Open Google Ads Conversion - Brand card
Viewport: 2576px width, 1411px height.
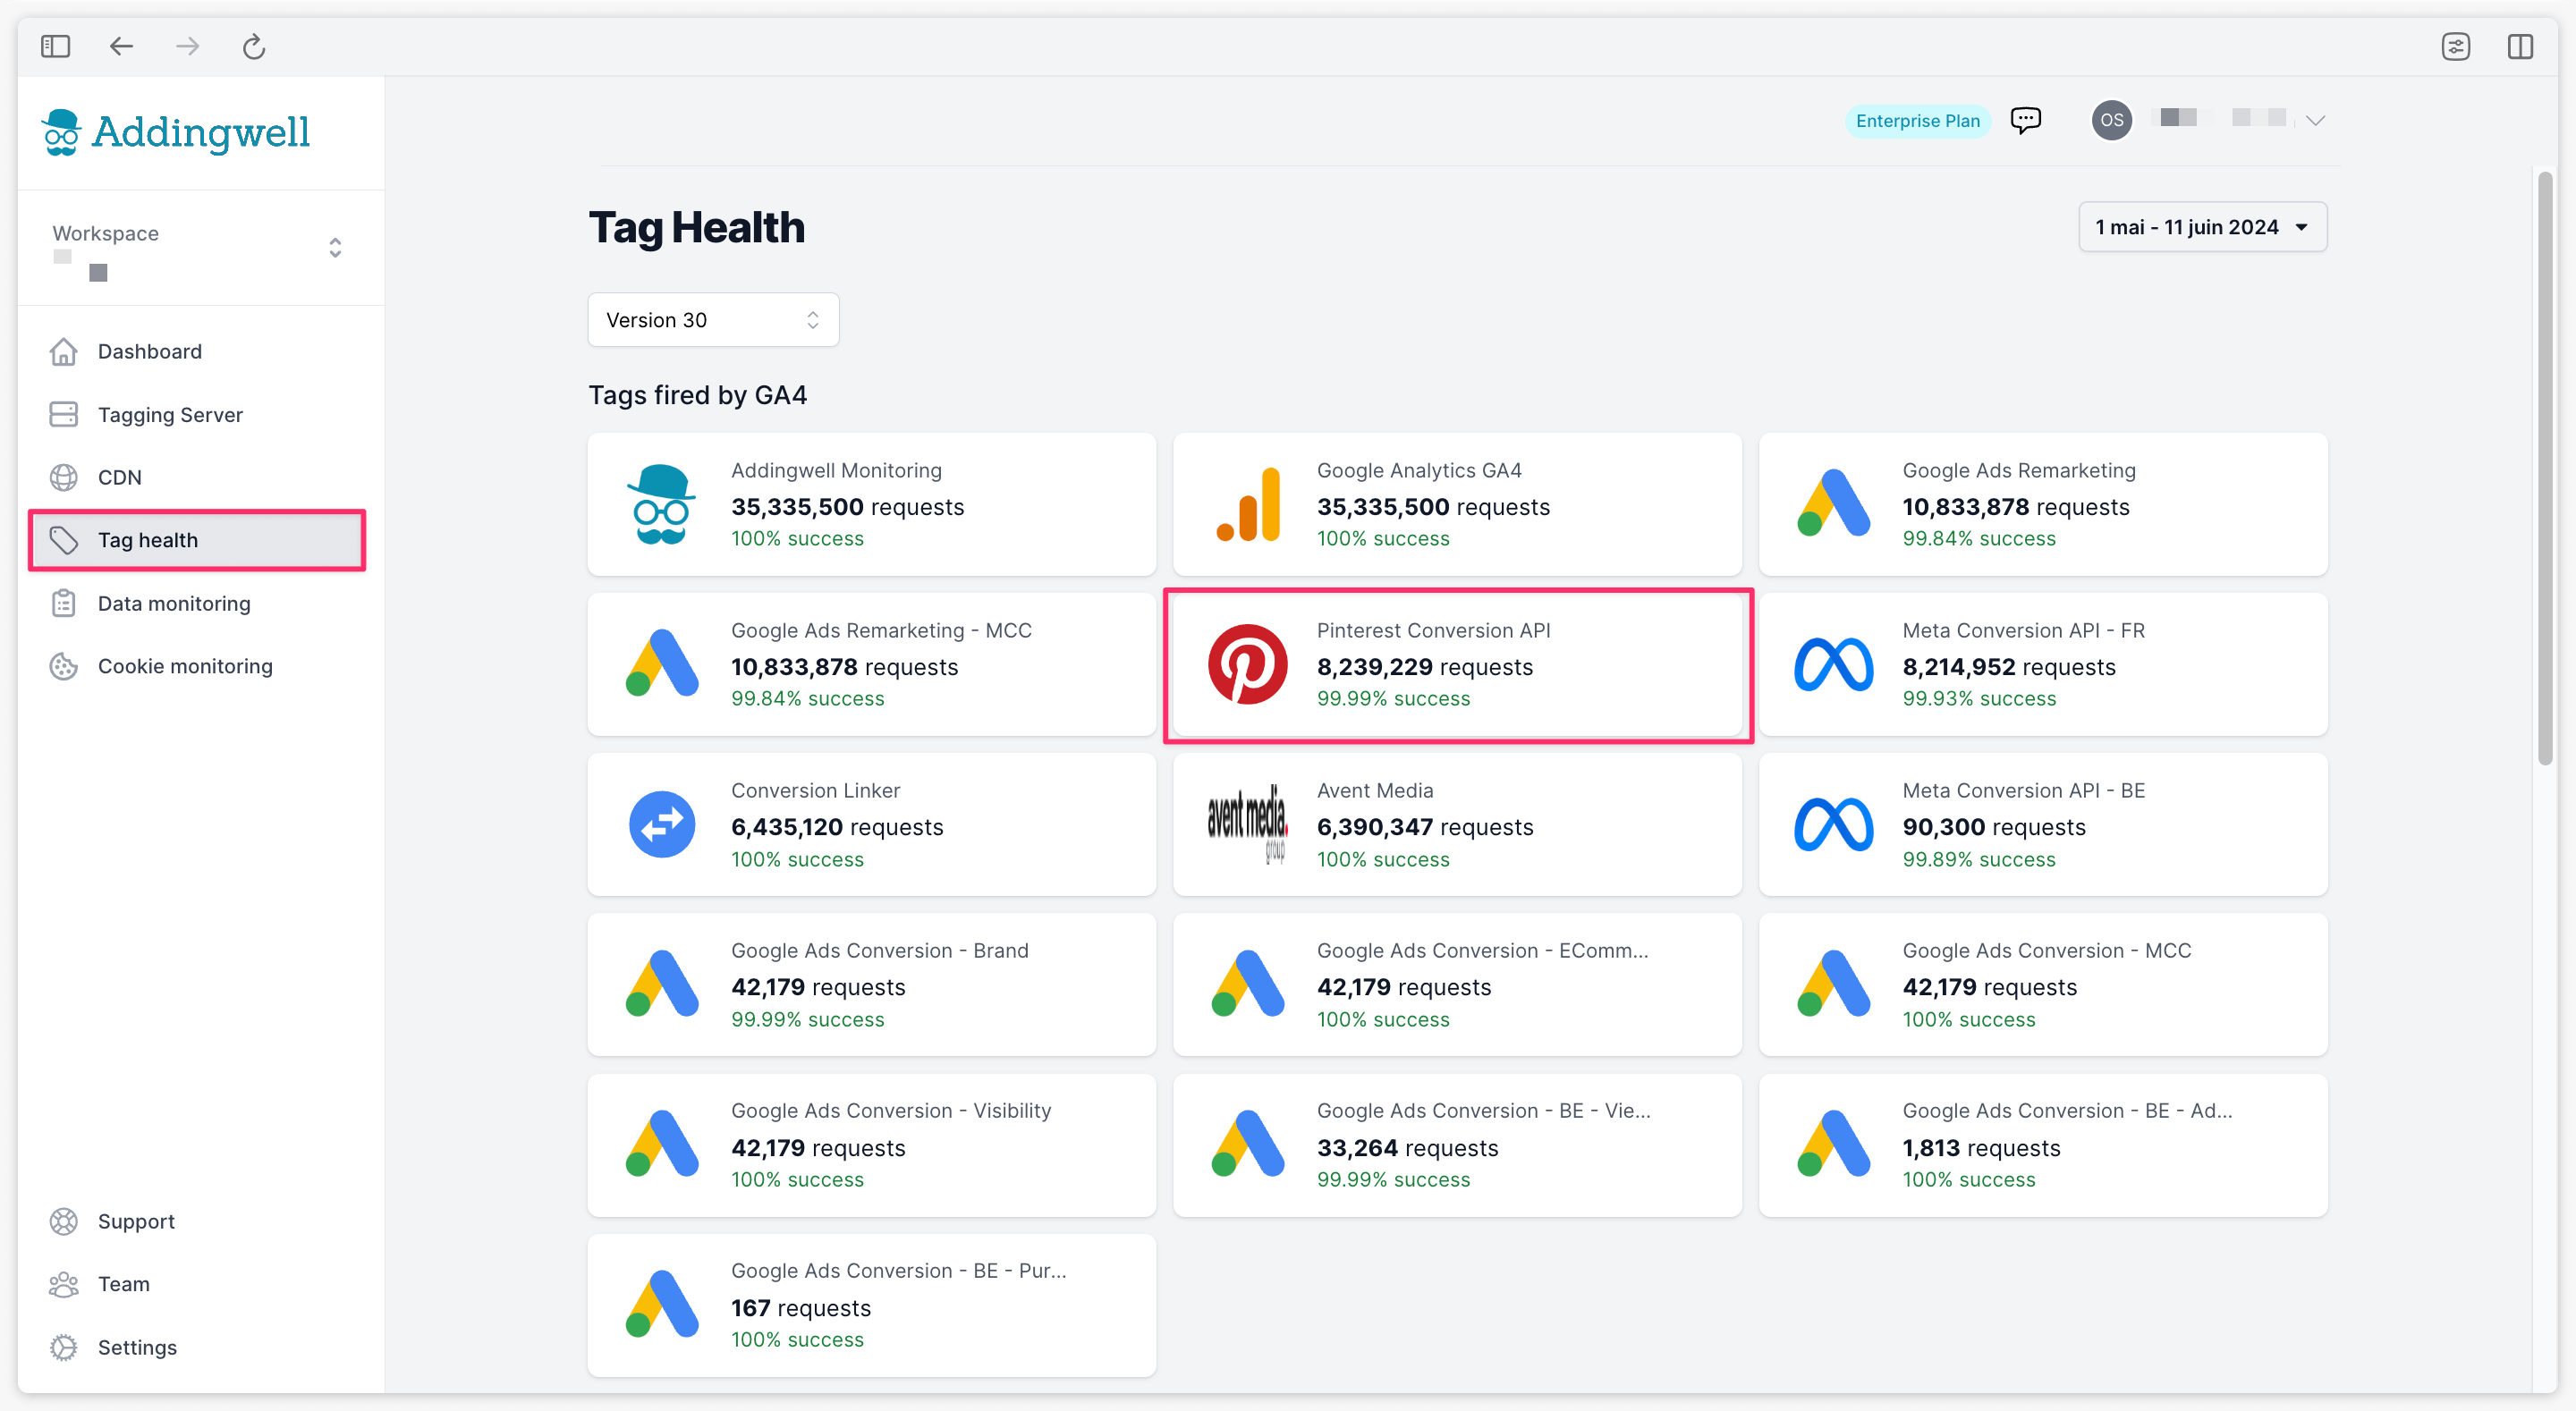tap(871, 984)
